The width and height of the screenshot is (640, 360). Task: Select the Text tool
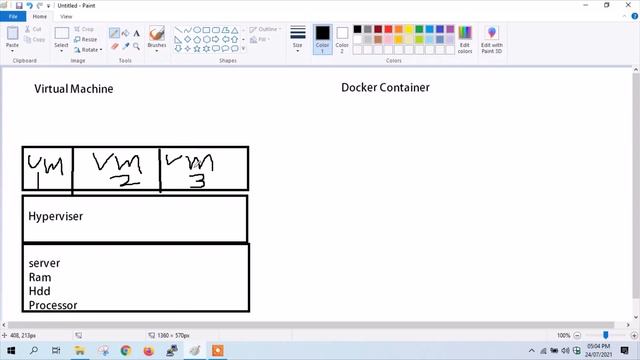tap(136, 33)
